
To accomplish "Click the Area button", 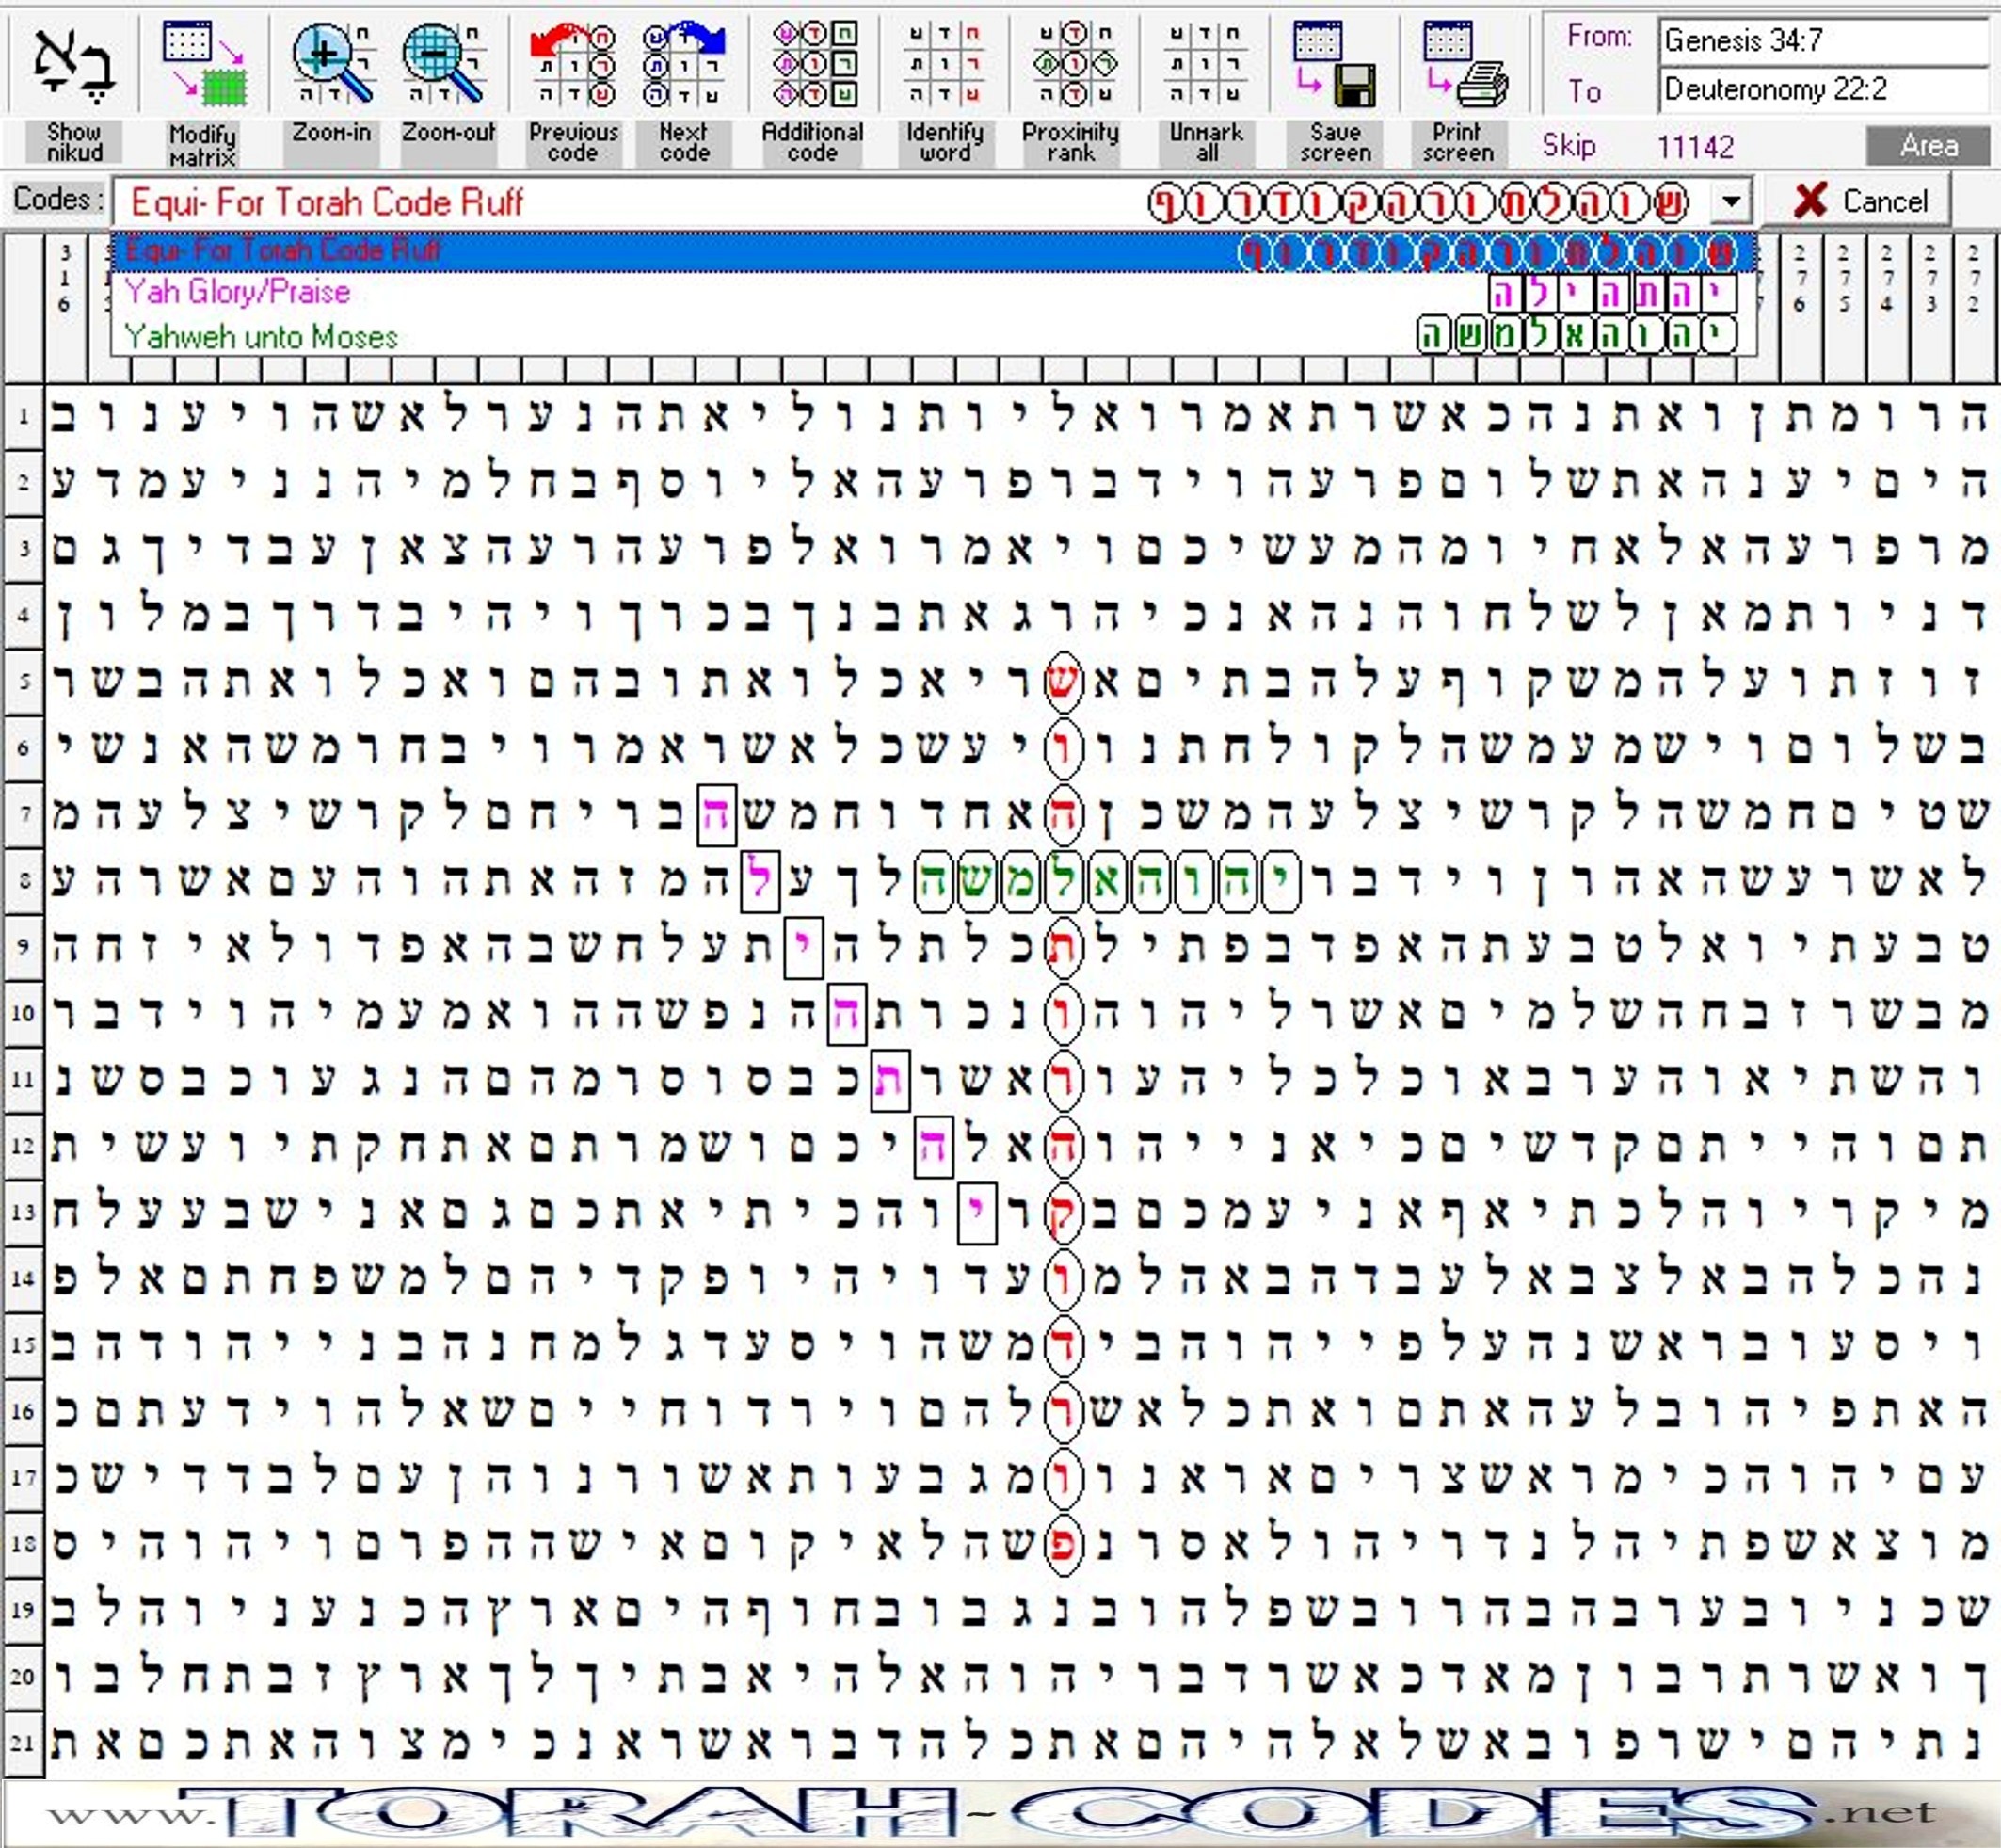I will (1927, 147).
